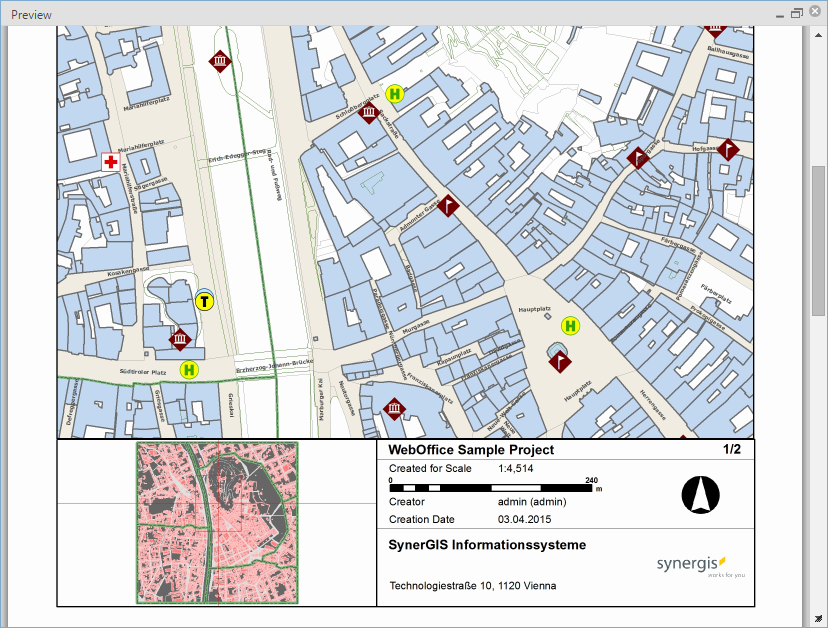Click the green H stop icon on Hauptplatz

570,326
